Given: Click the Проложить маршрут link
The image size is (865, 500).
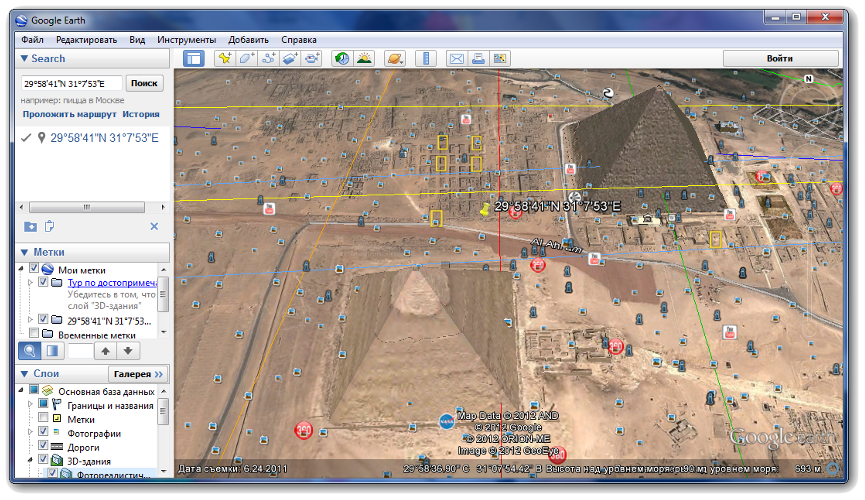Looking at the screenshot, I should click(68, 115).
